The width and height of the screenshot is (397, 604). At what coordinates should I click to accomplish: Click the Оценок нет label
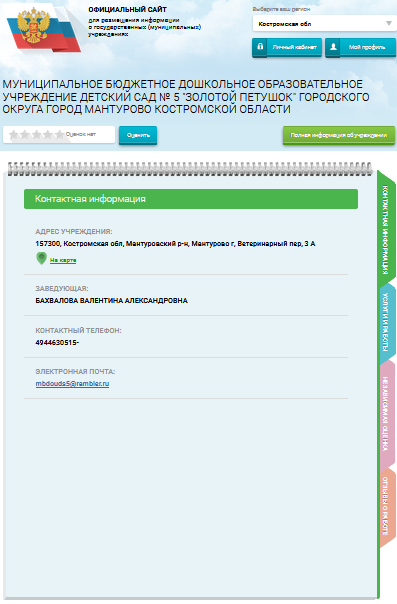click(x=81, y=134)
